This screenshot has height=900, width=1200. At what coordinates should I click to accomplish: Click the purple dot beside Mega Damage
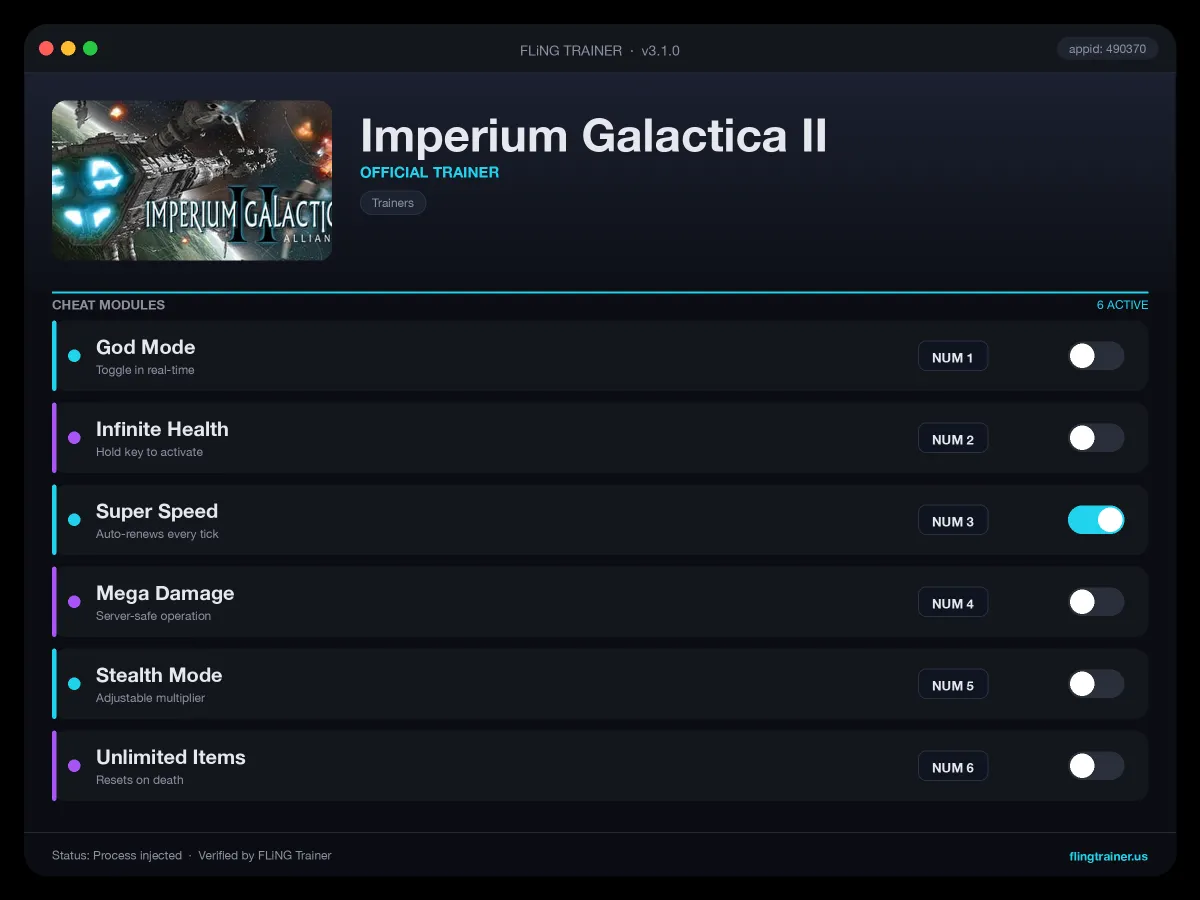point(74,602)
